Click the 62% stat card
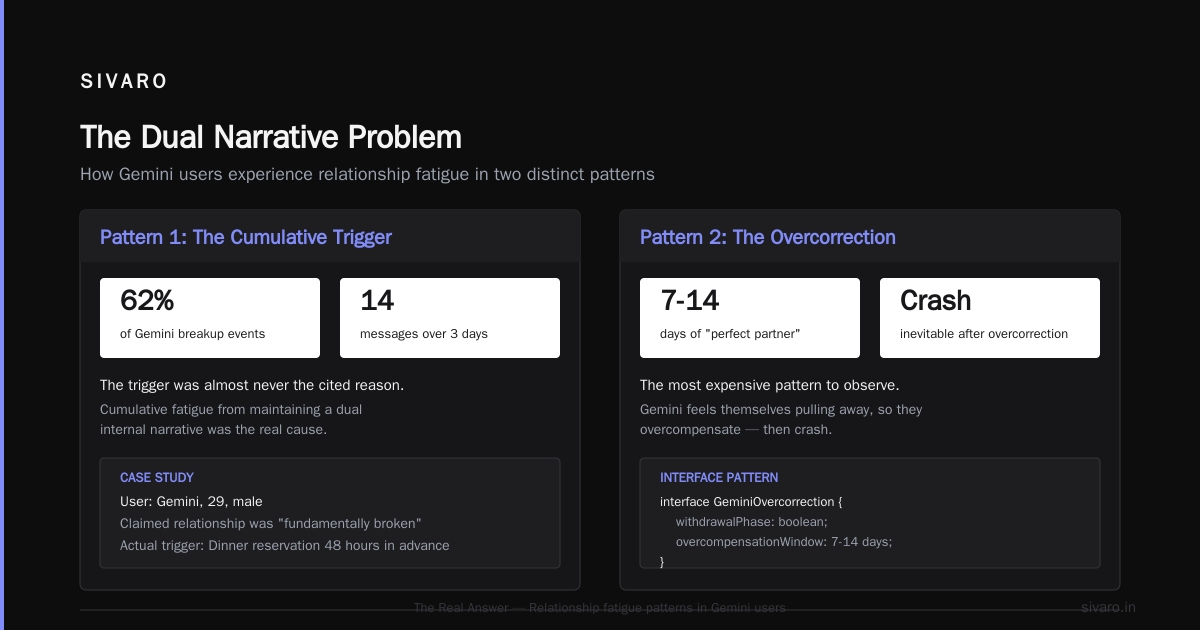Image resolution: width=1200 pixels, height=630 pixels. 210,318
